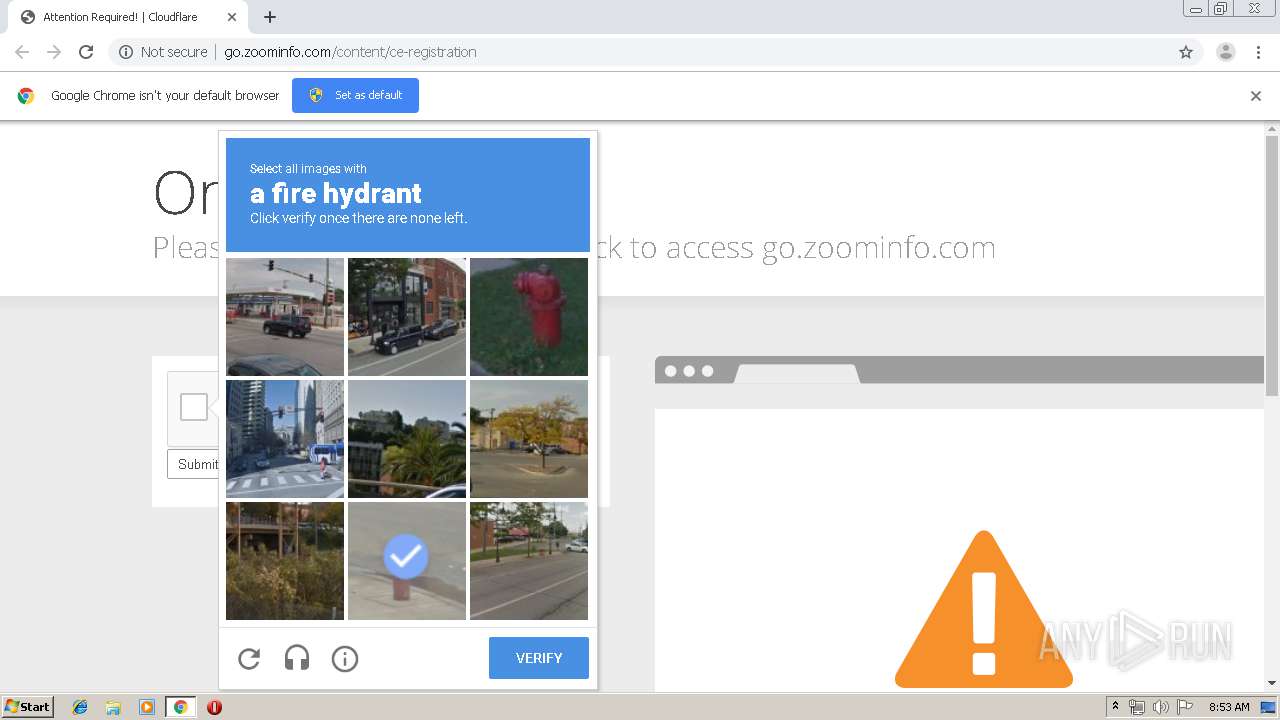
Task: Open the red security shield taskbar icon
Action: 214,707
